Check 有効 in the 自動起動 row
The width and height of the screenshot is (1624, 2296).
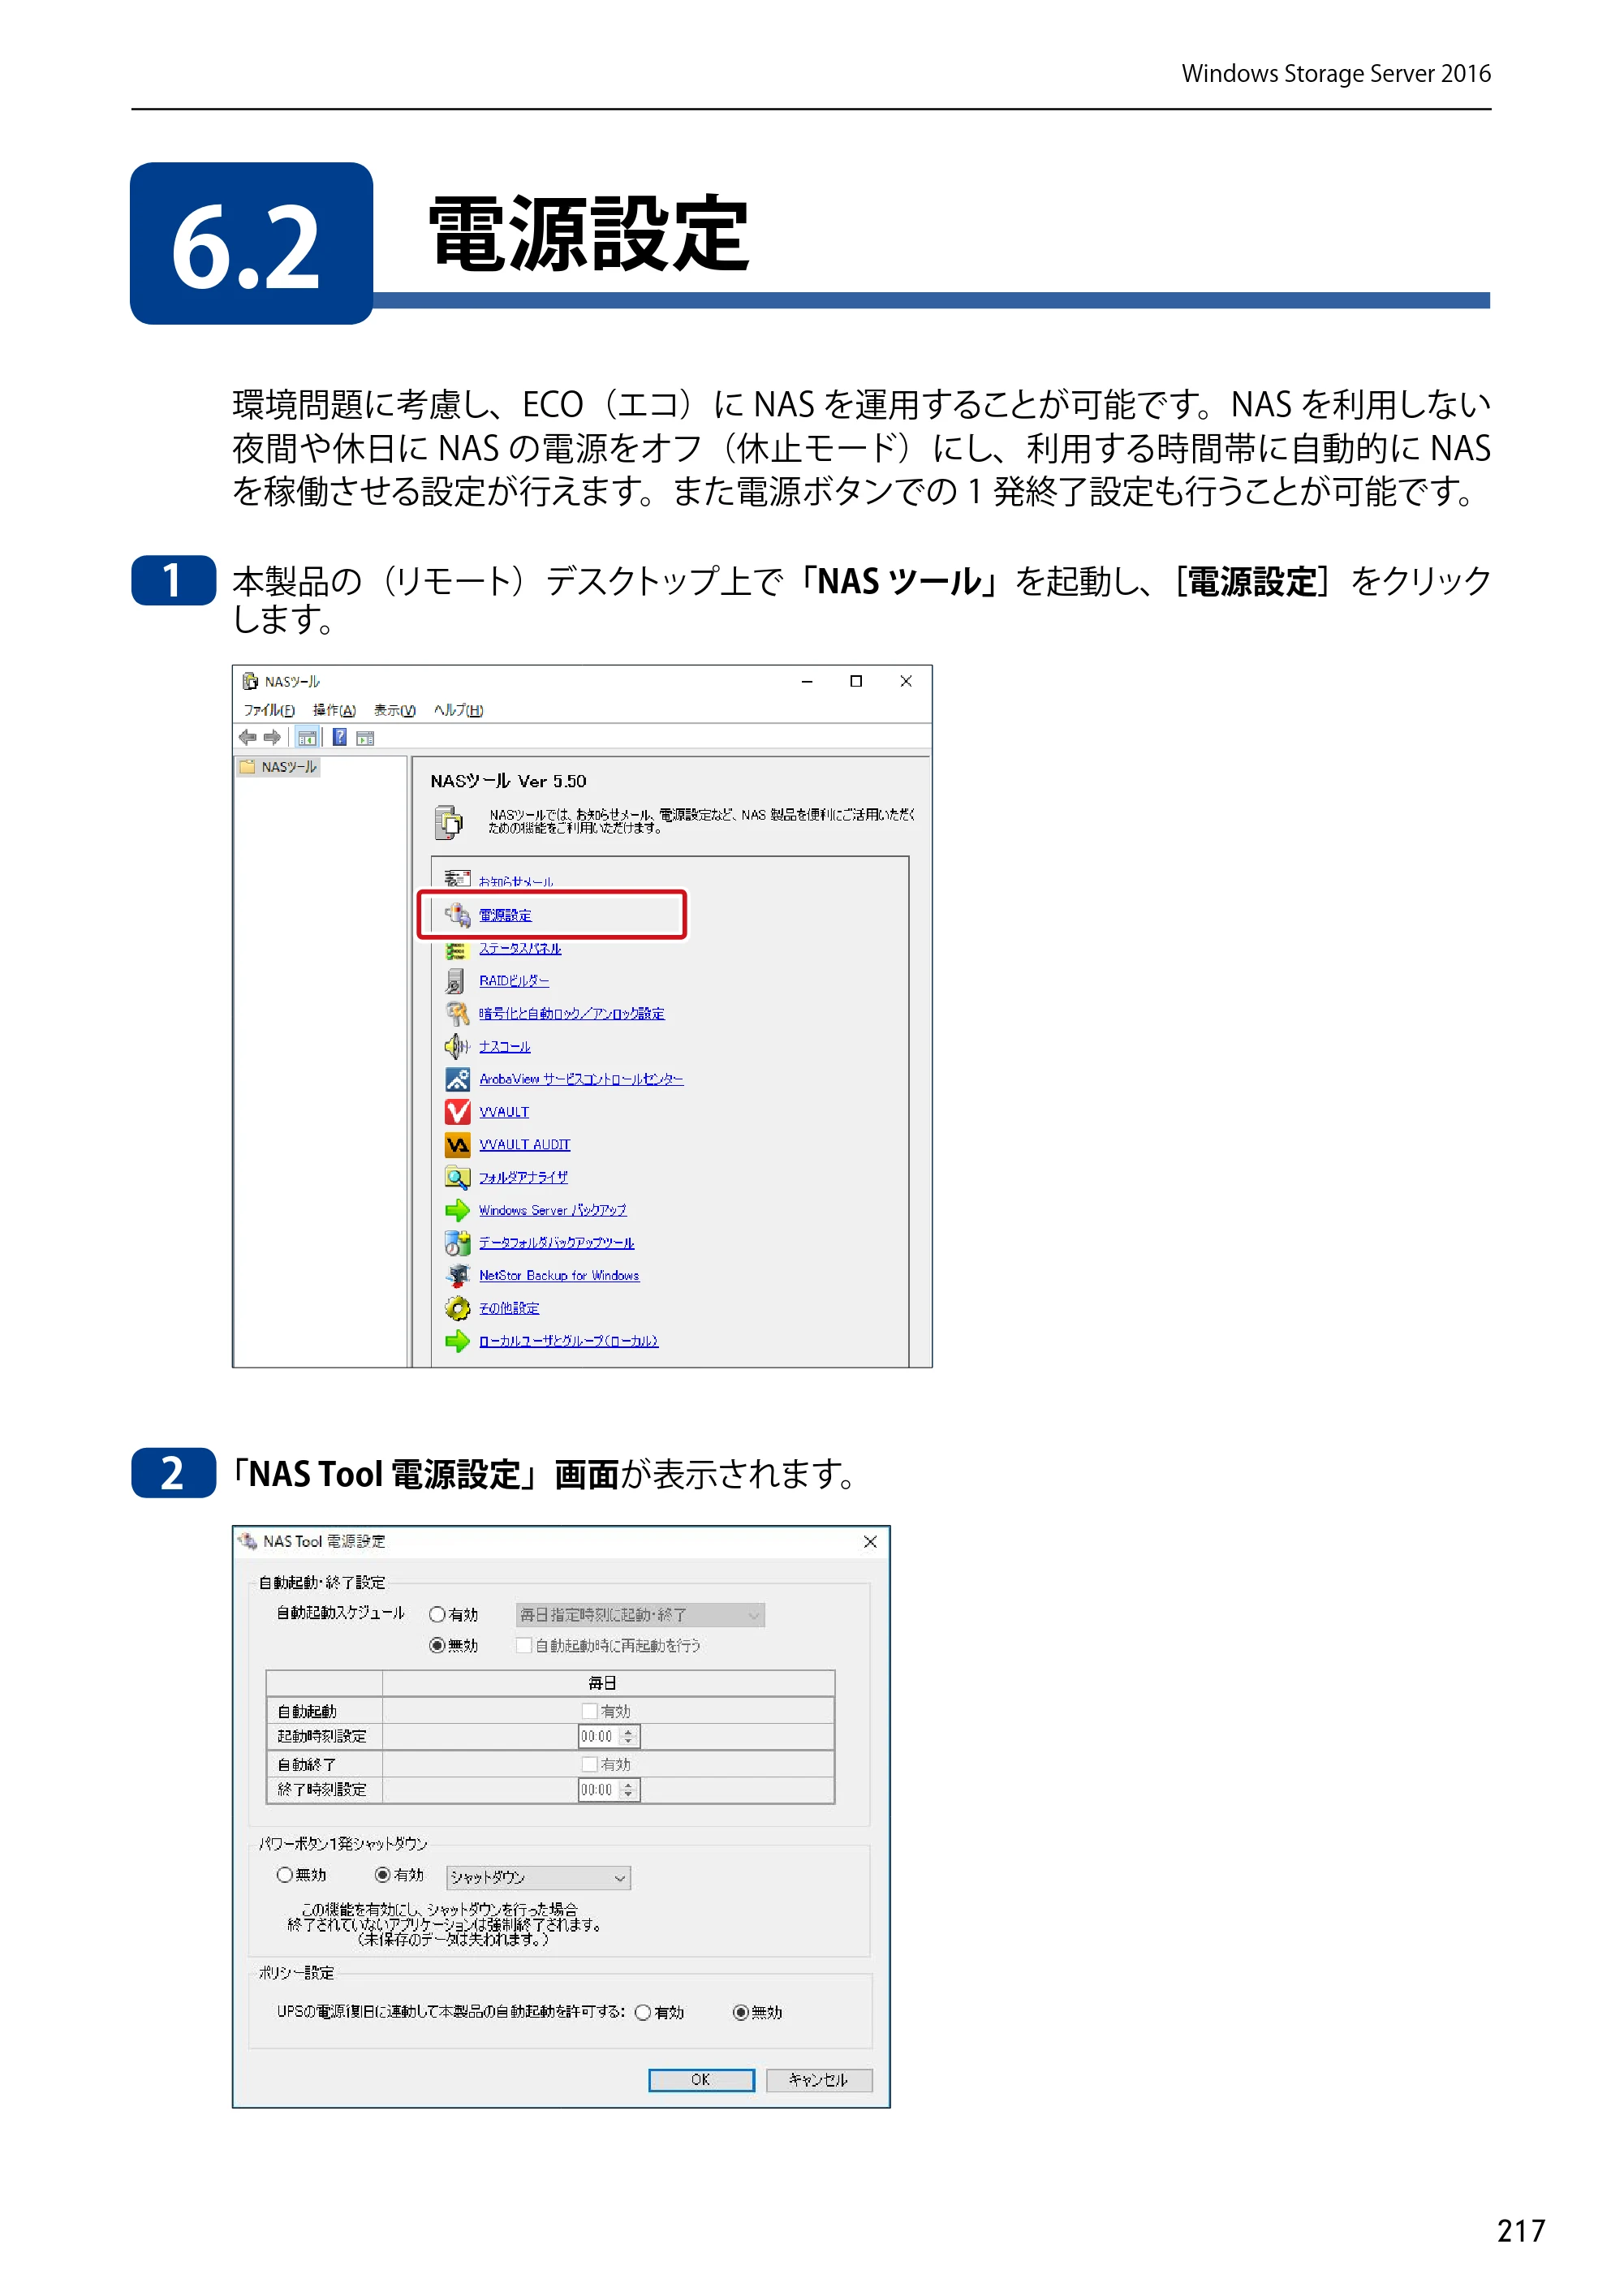pos(590,1711)
